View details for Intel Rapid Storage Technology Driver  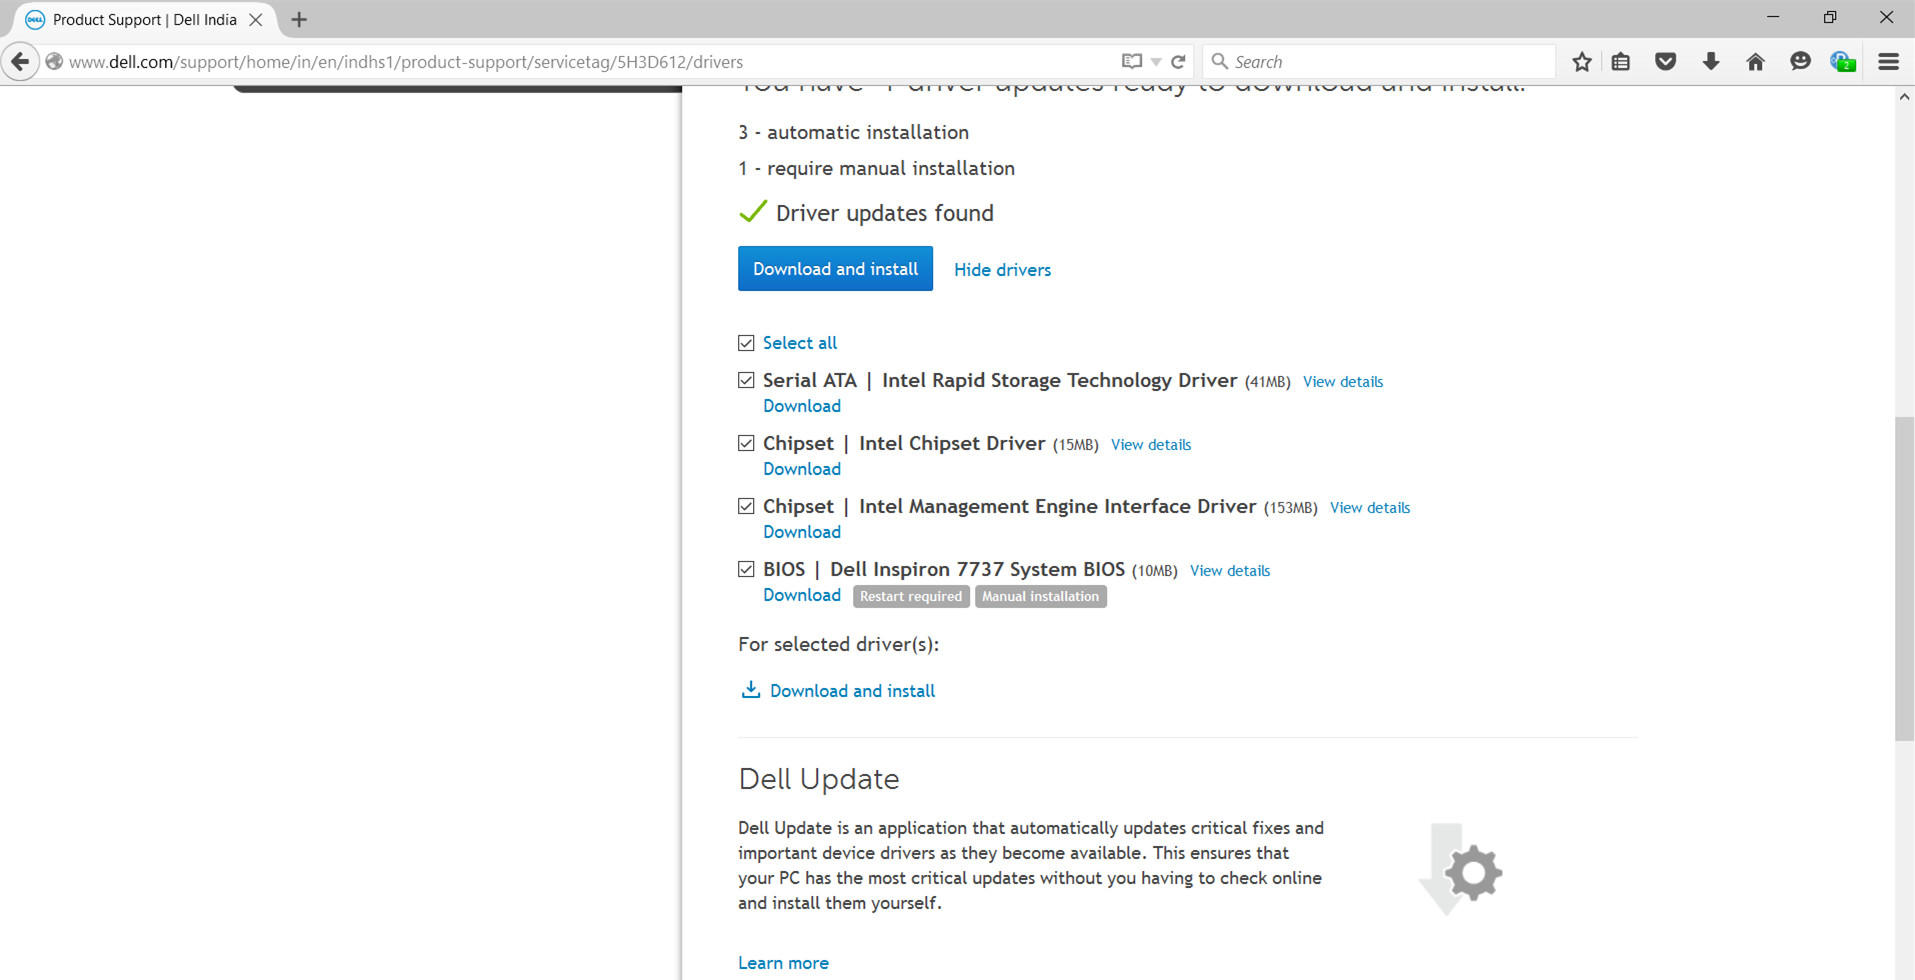[x=1343, y=382]
